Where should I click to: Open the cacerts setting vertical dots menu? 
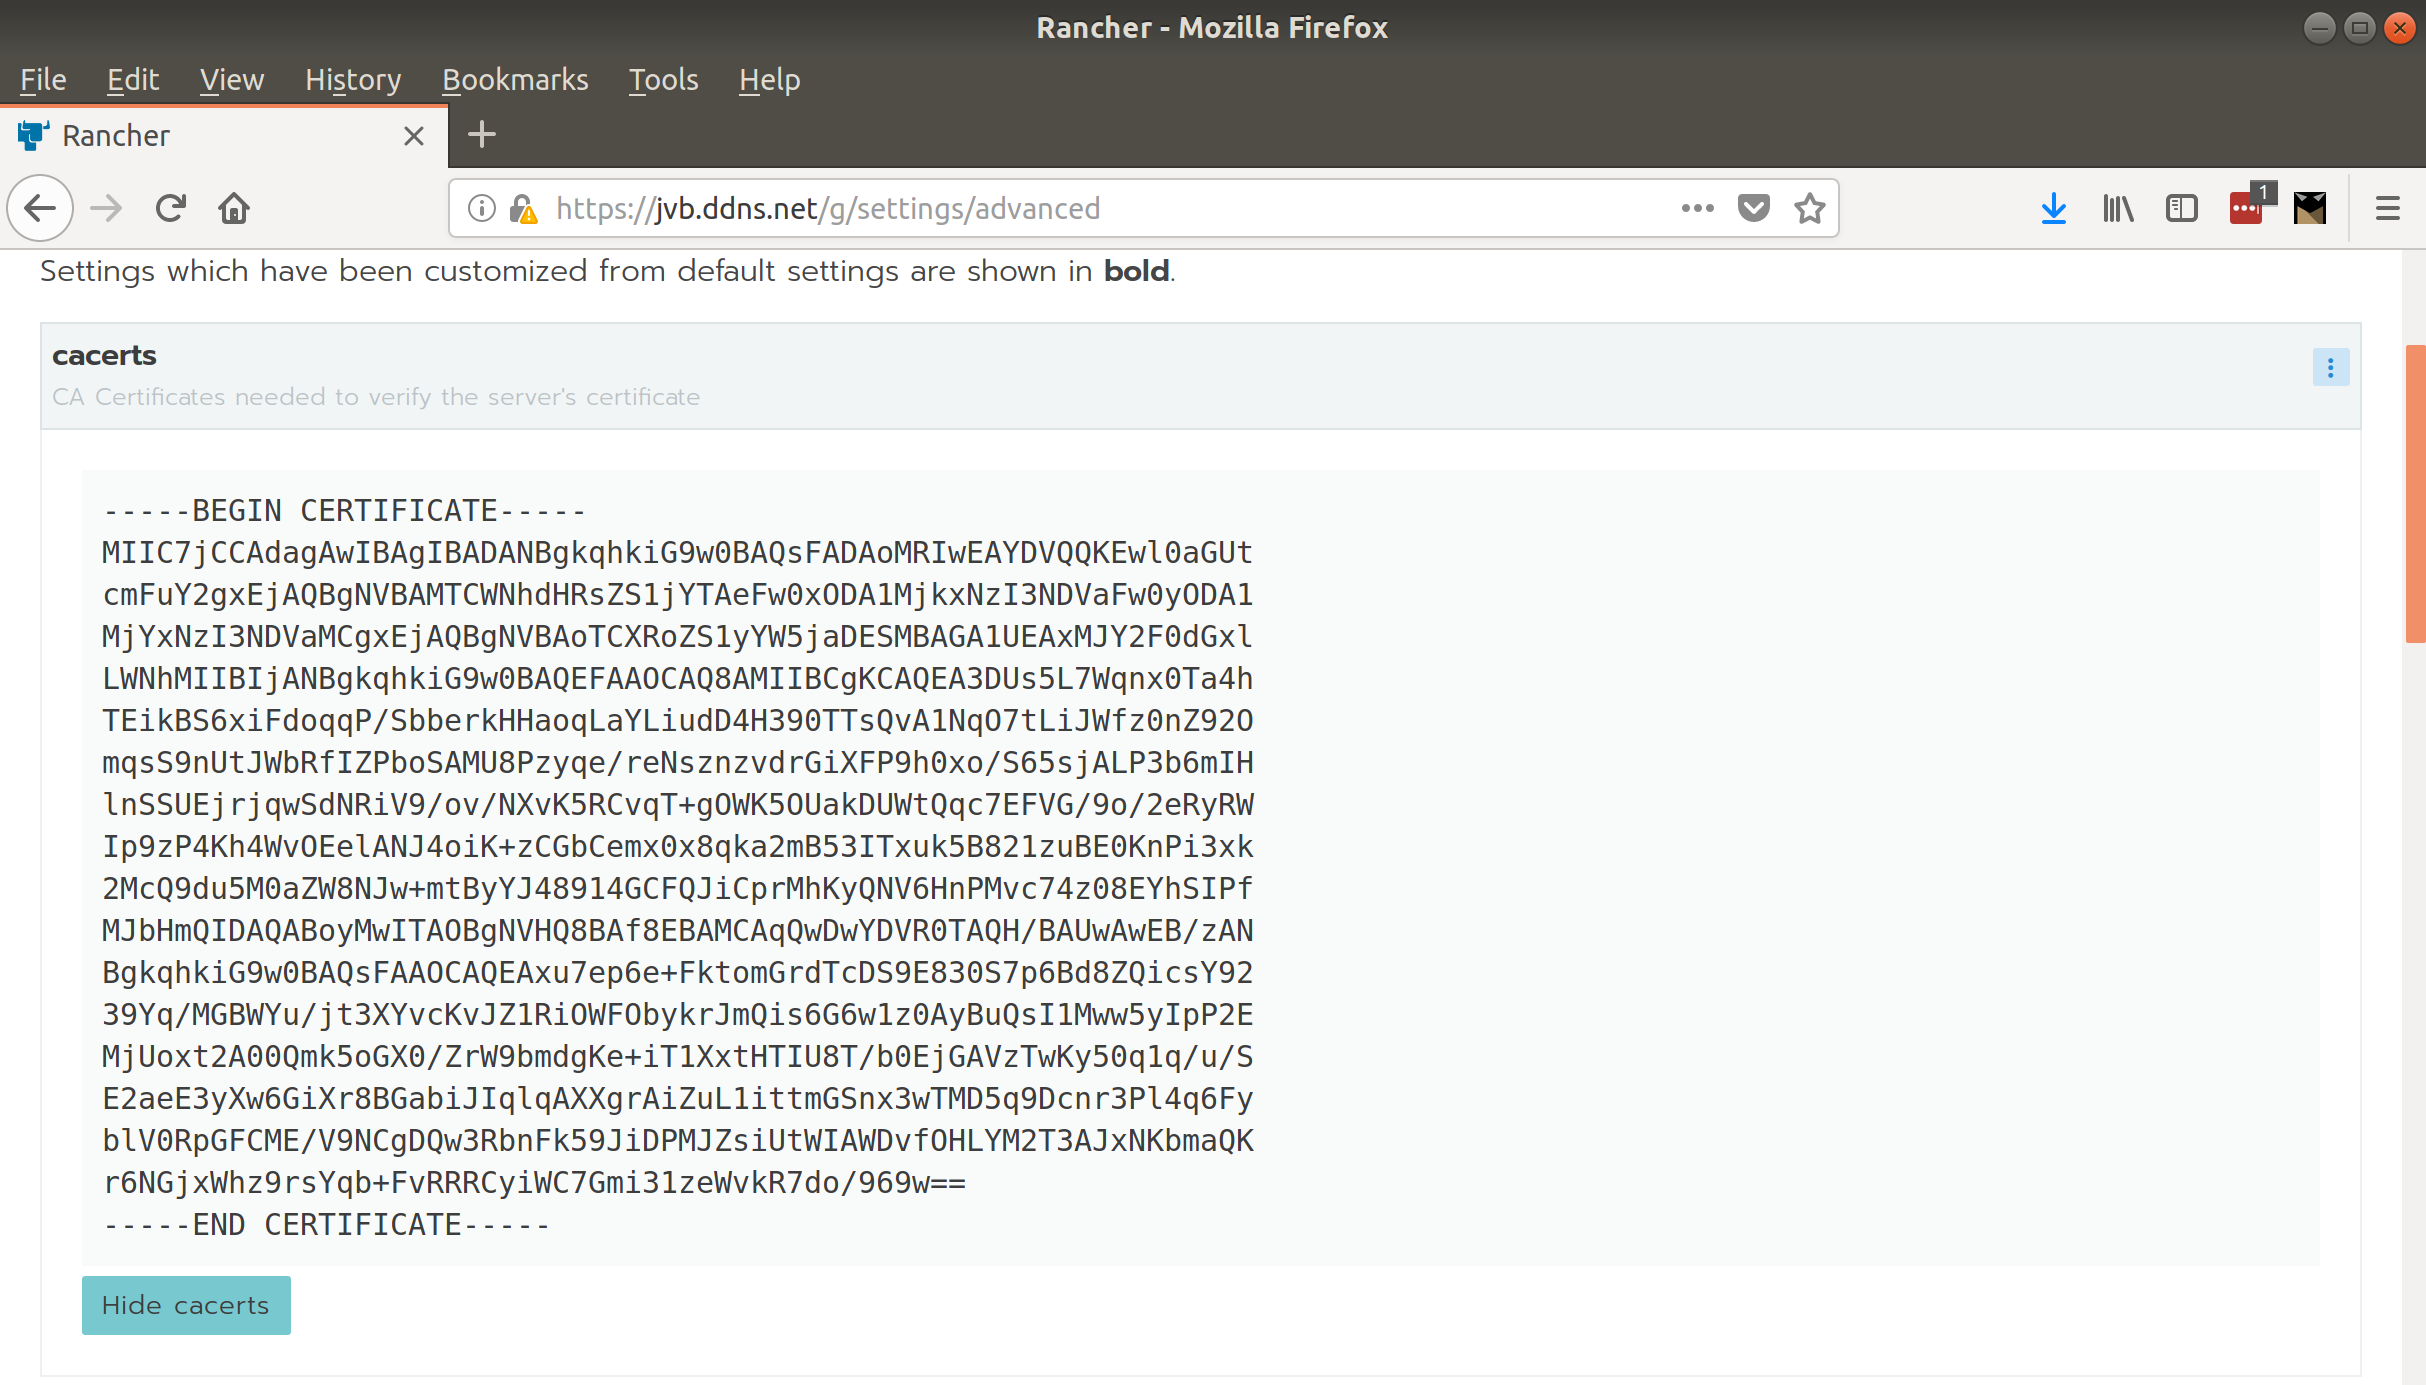click(x=2330, y=368)
